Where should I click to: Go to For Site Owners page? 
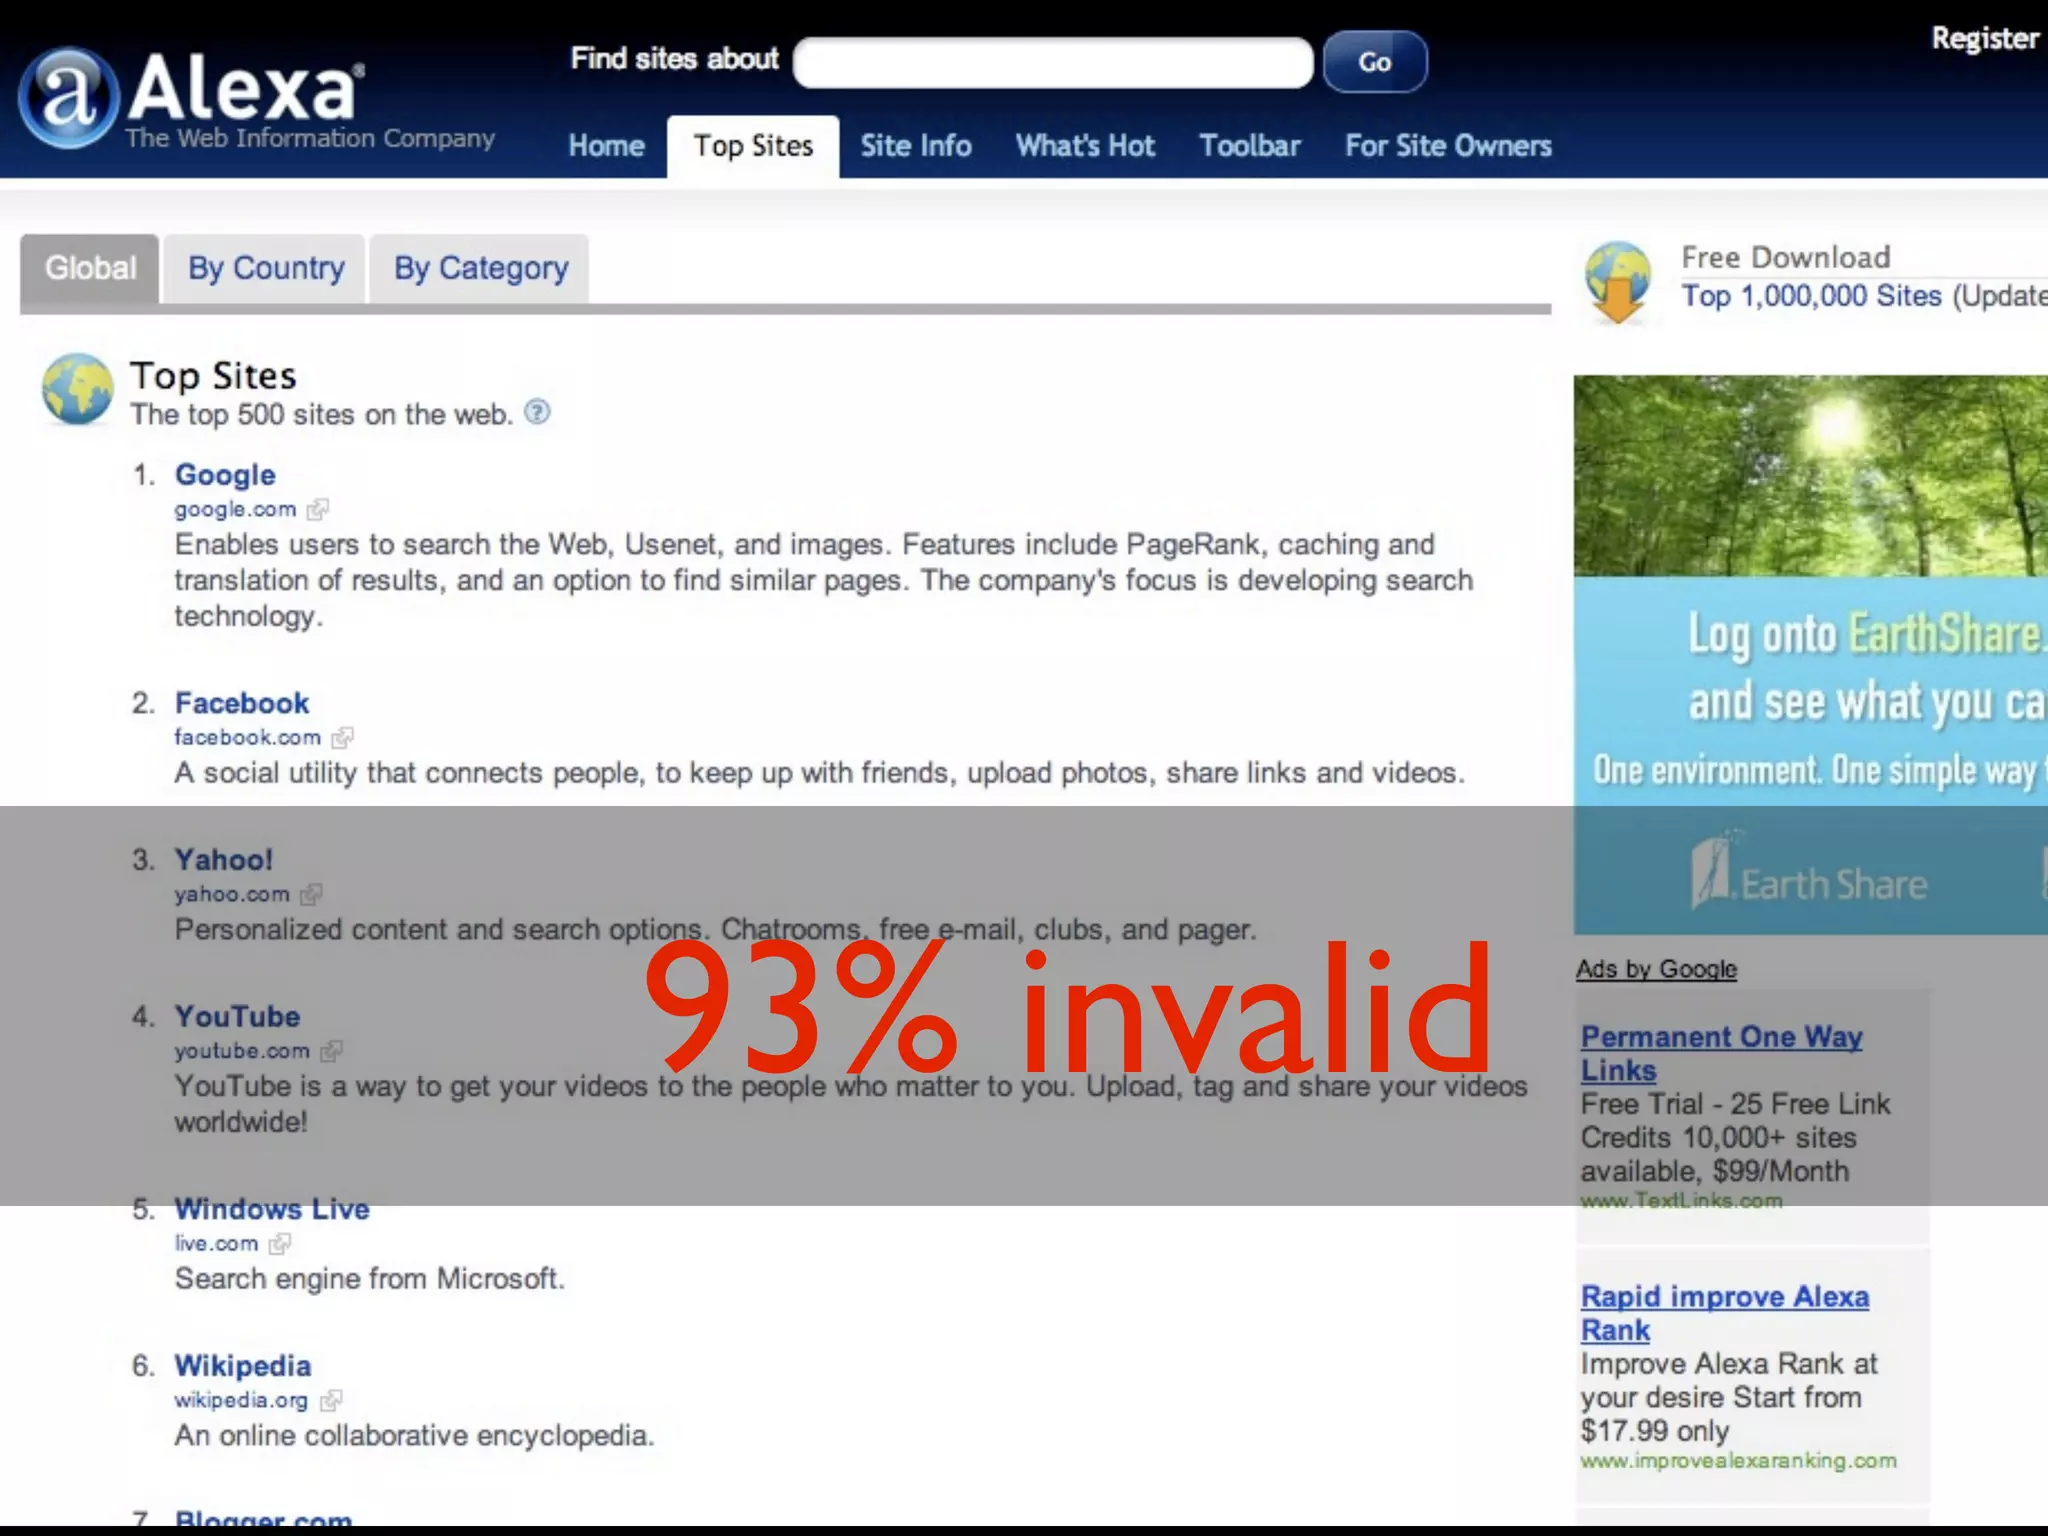(x=1447, y=146)
